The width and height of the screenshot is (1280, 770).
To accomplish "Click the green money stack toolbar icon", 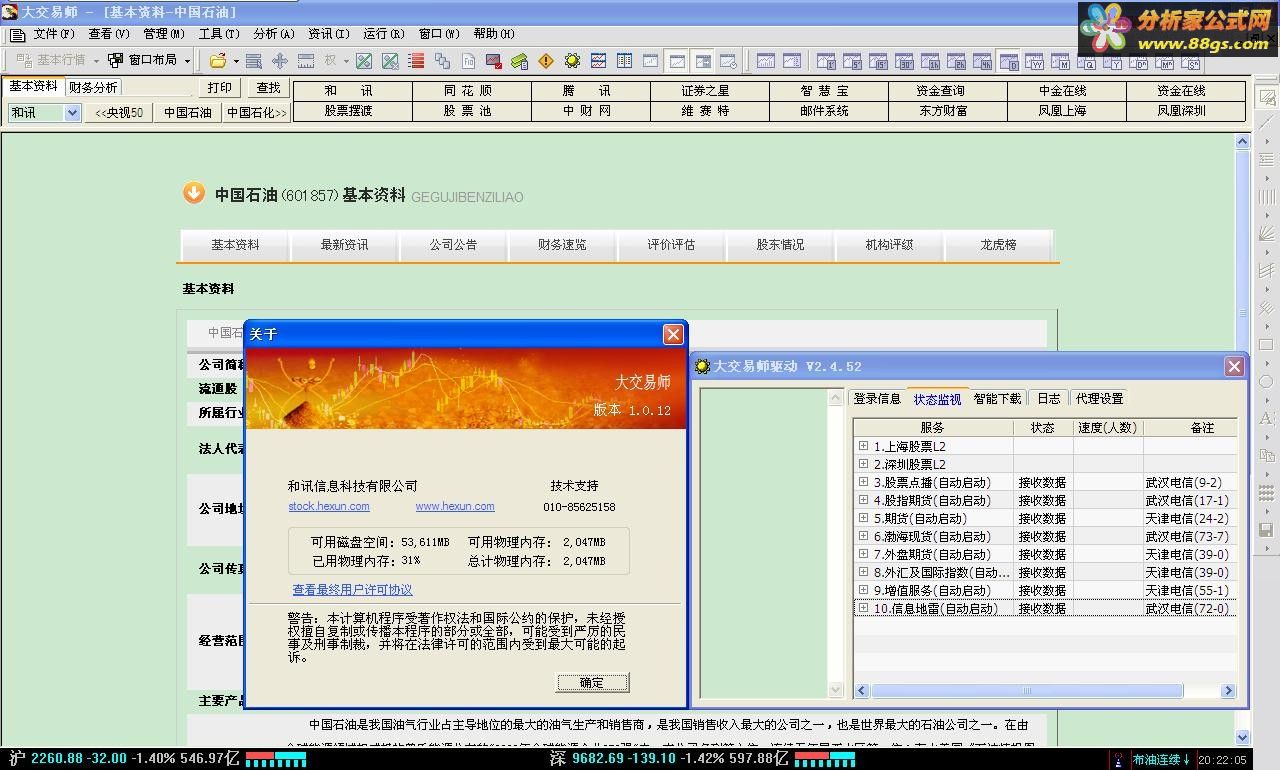I will [520, 61].
